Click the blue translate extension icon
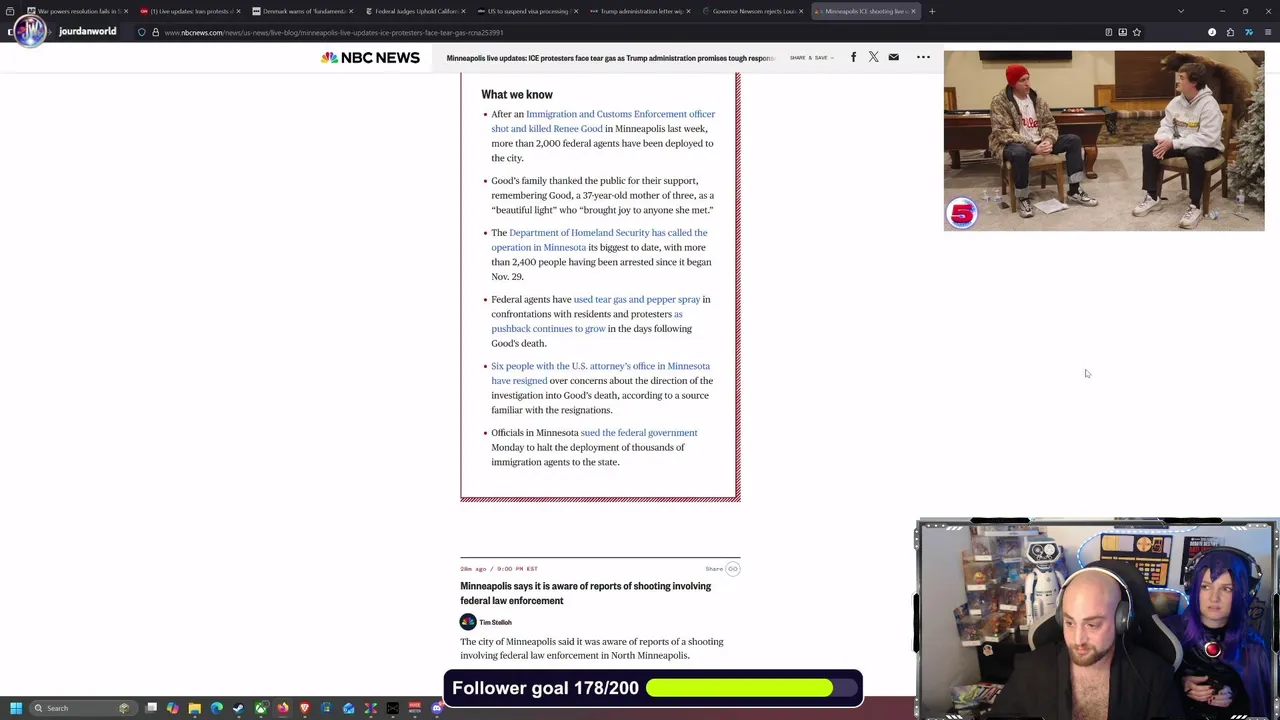Viewport: 1280px width, 720px height. (1249, 32)
